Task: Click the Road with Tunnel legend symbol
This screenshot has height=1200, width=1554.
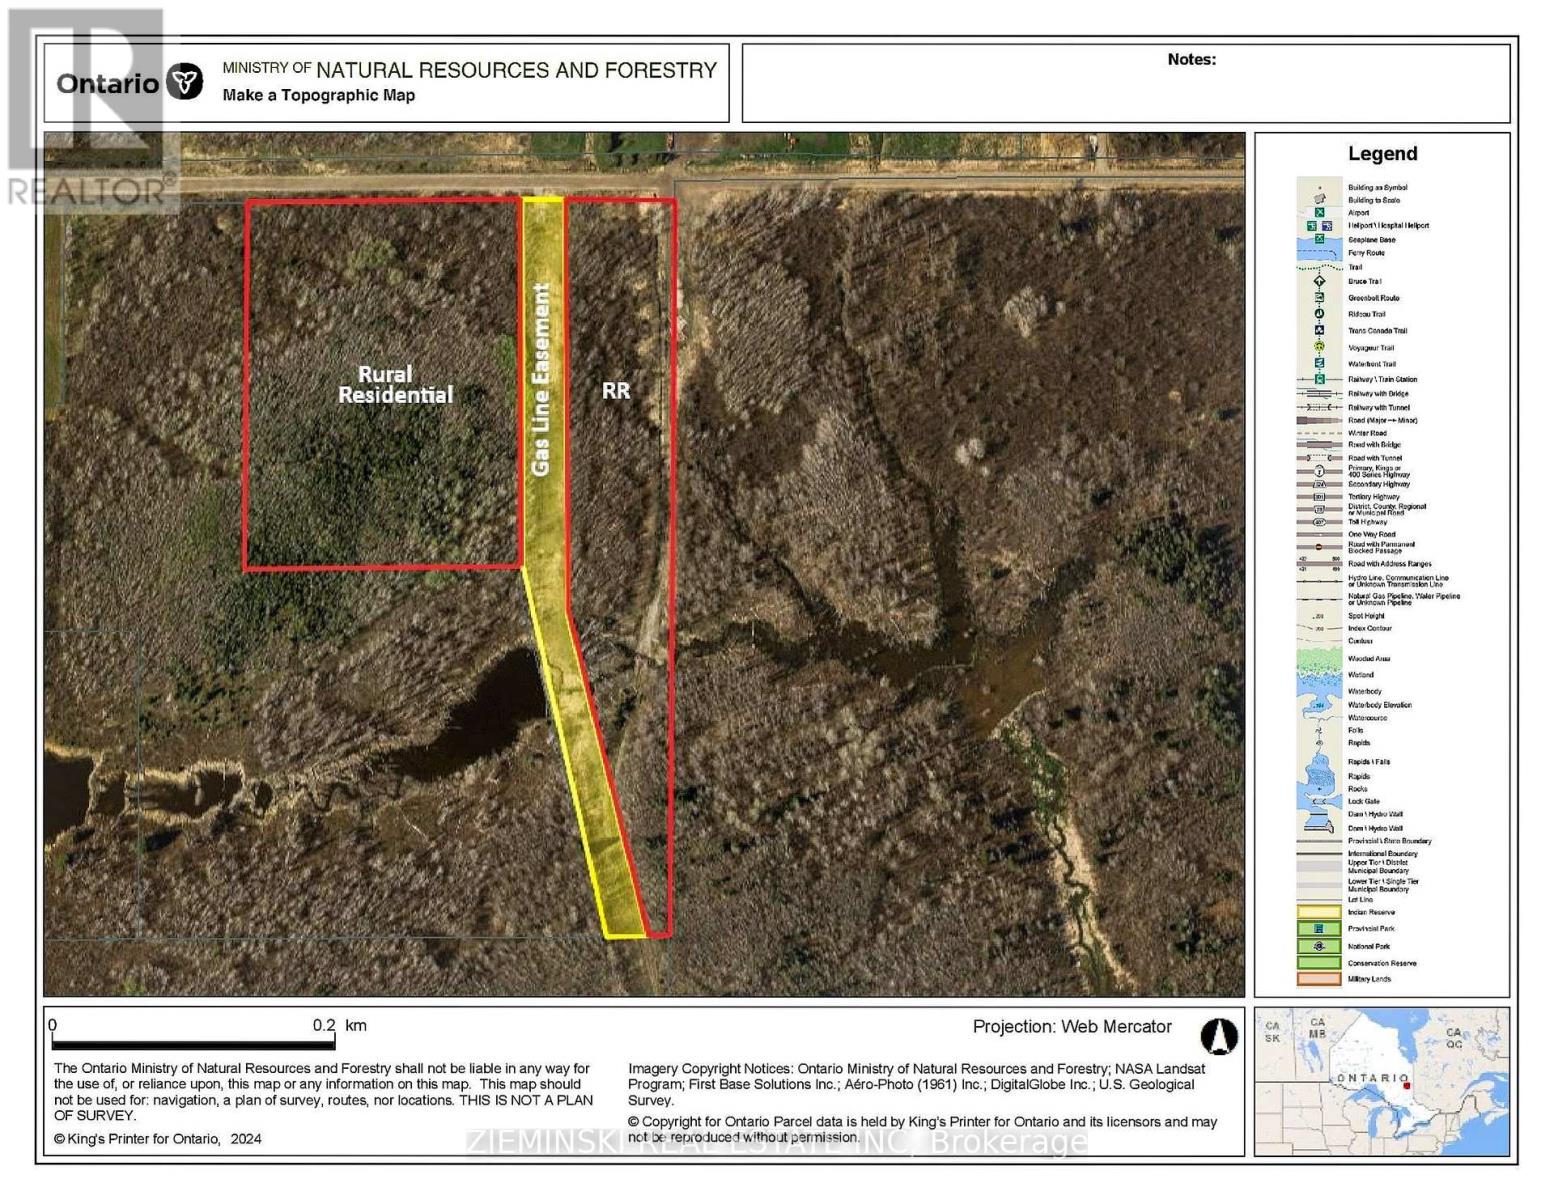Action: point(1319,458)
